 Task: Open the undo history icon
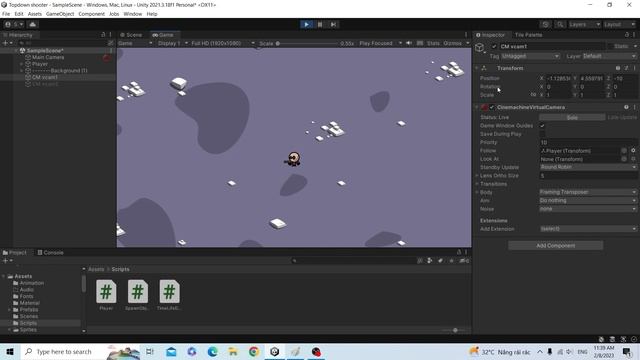click(545, 24)
